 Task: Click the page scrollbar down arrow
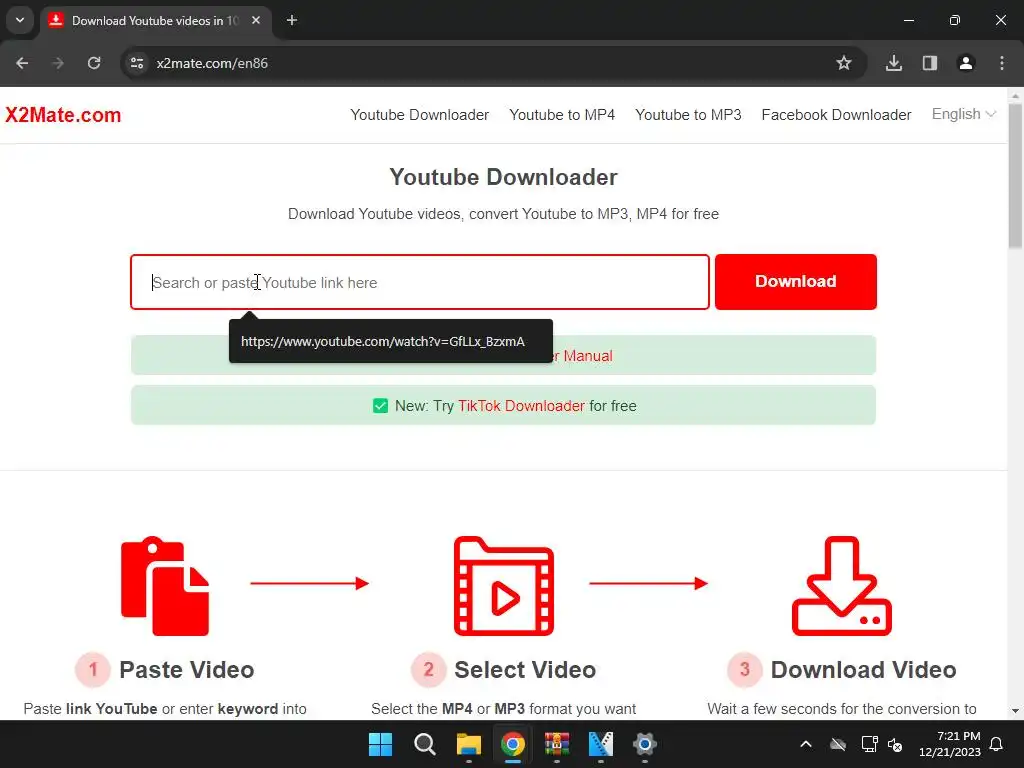(x=1015, y=711)
